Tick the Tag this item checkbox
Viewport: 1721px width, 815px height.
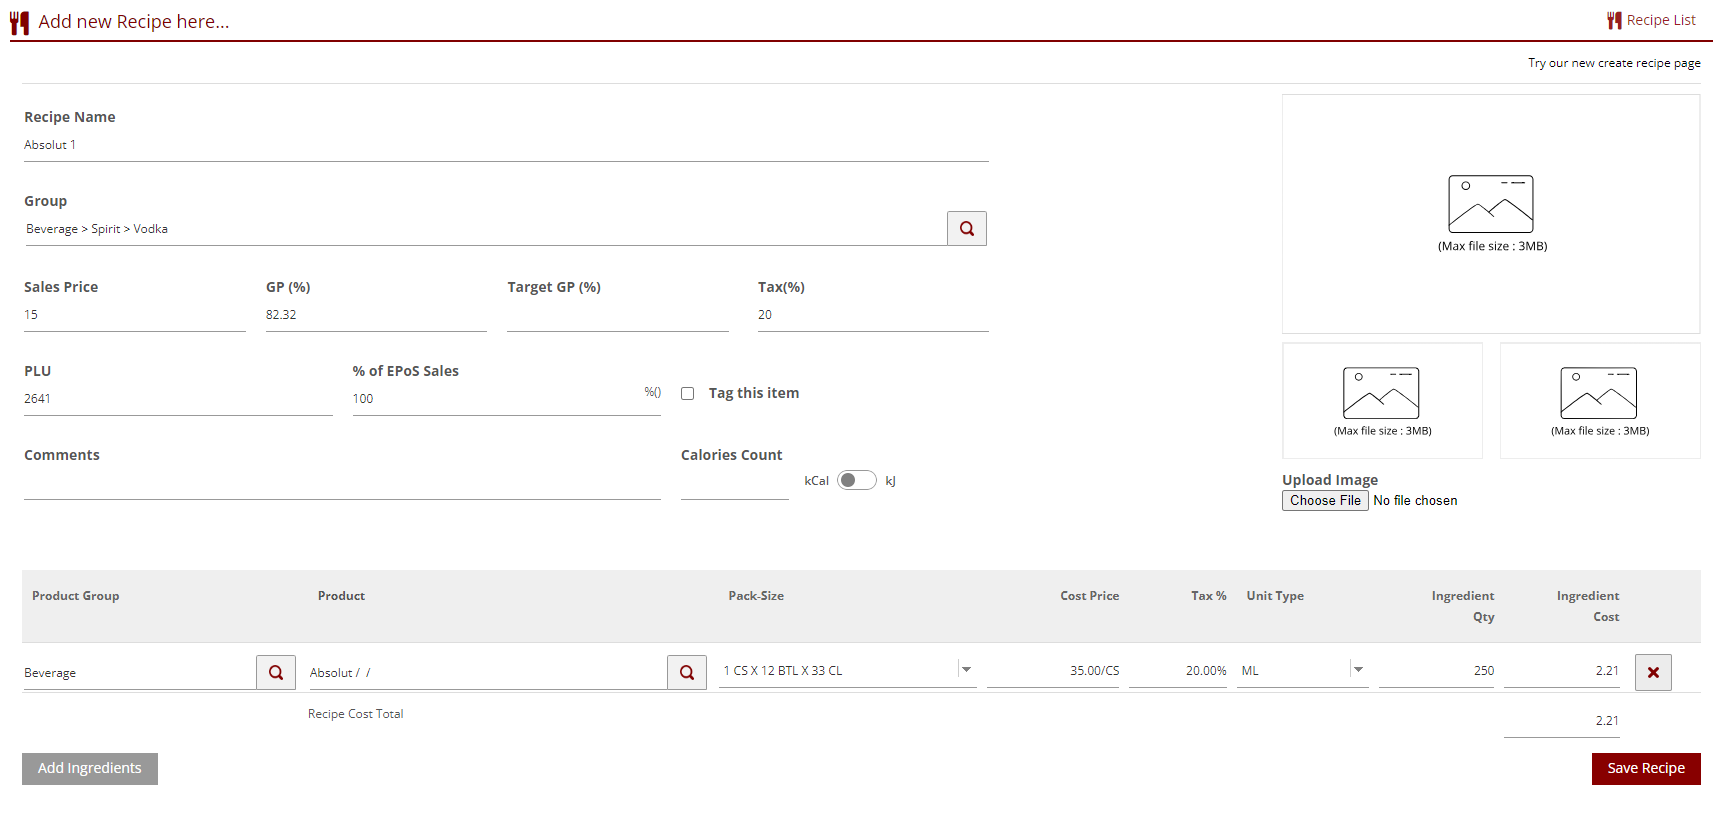(688, 394)
